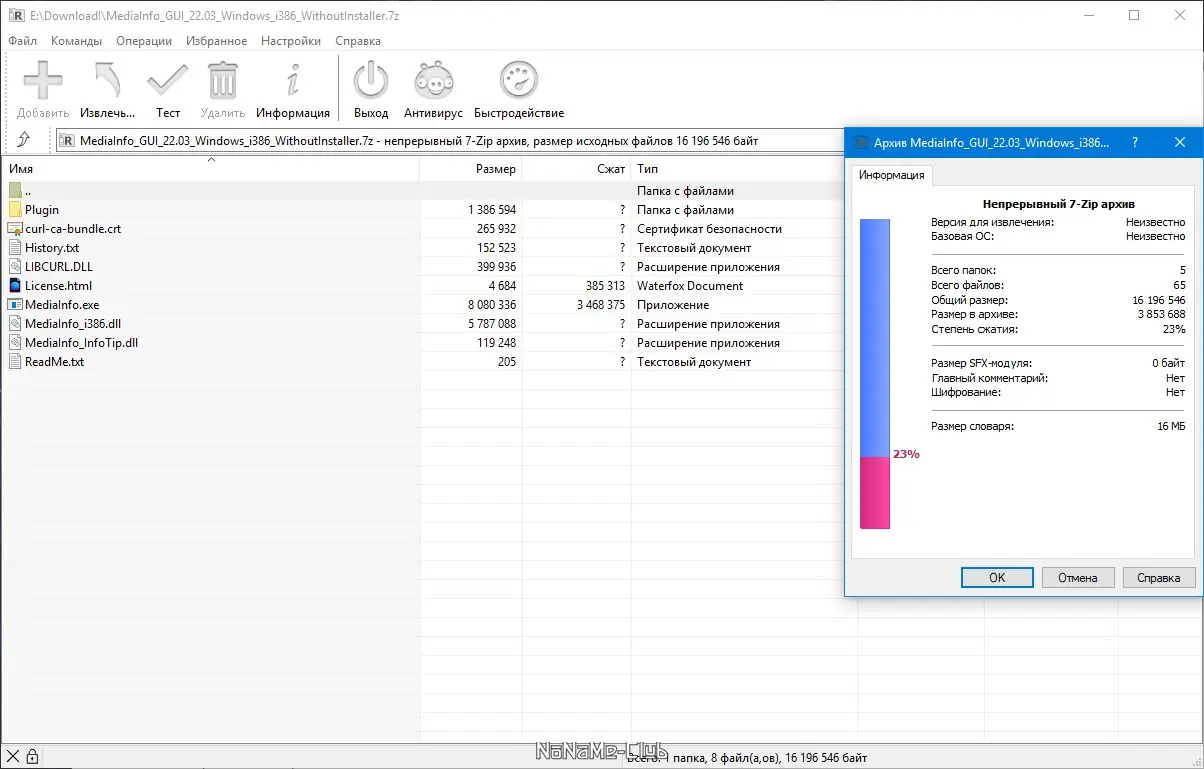Select file name MediaInfo_i386.dll
The height and width of the screenshot is (769, 1204).
73,324
